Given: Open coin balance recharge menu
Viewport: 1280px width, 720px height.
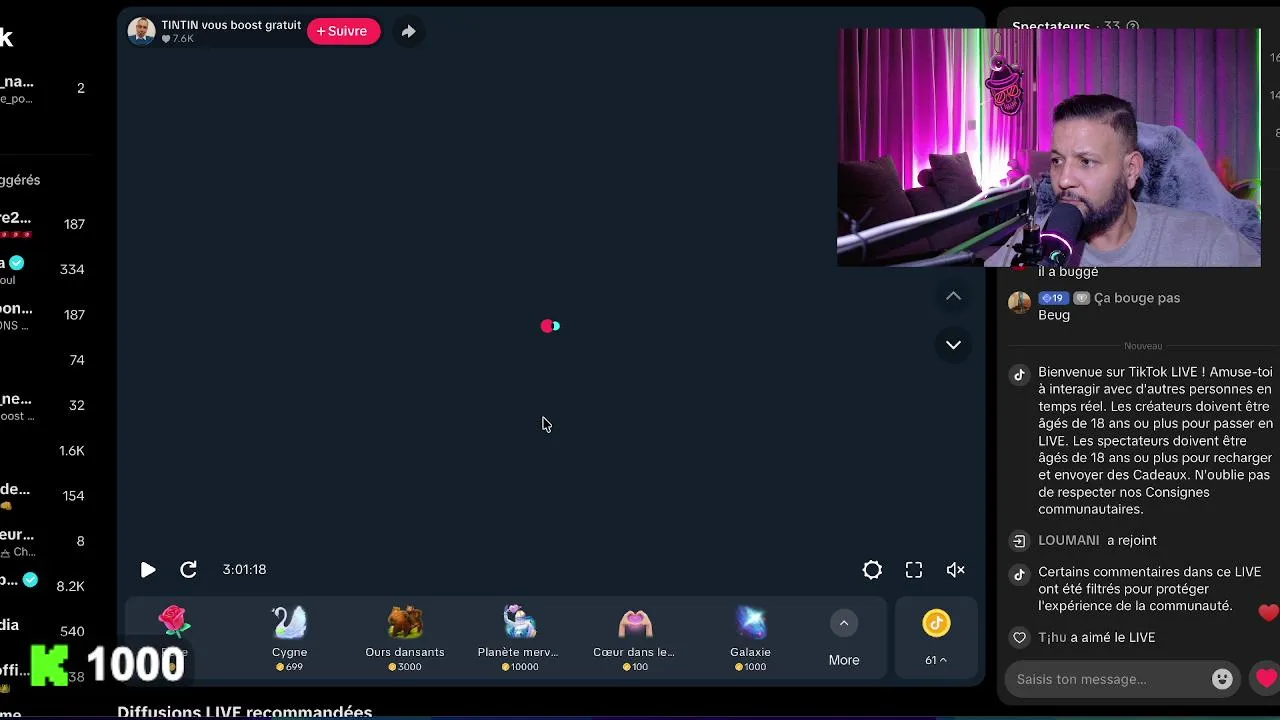Looking at the screenshot, I should click(936, 638).
